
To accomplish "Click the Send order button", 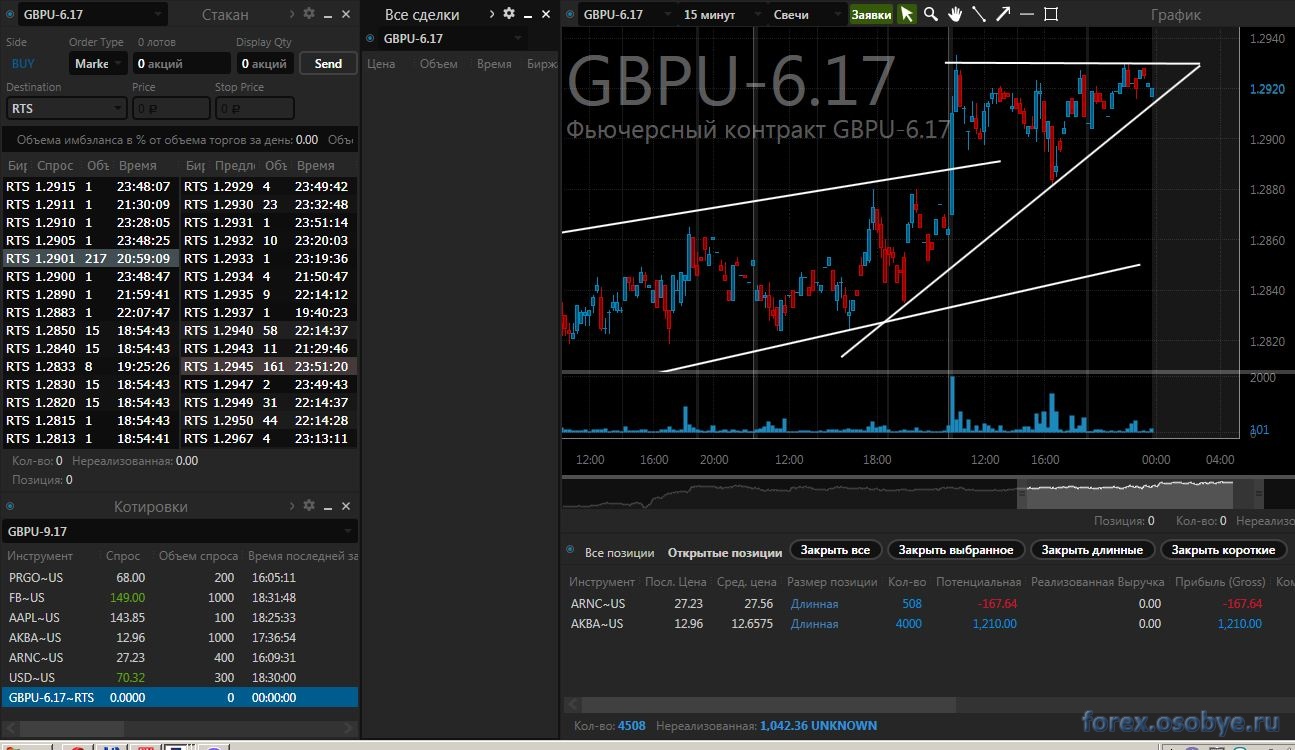I will tap(328, 63).
